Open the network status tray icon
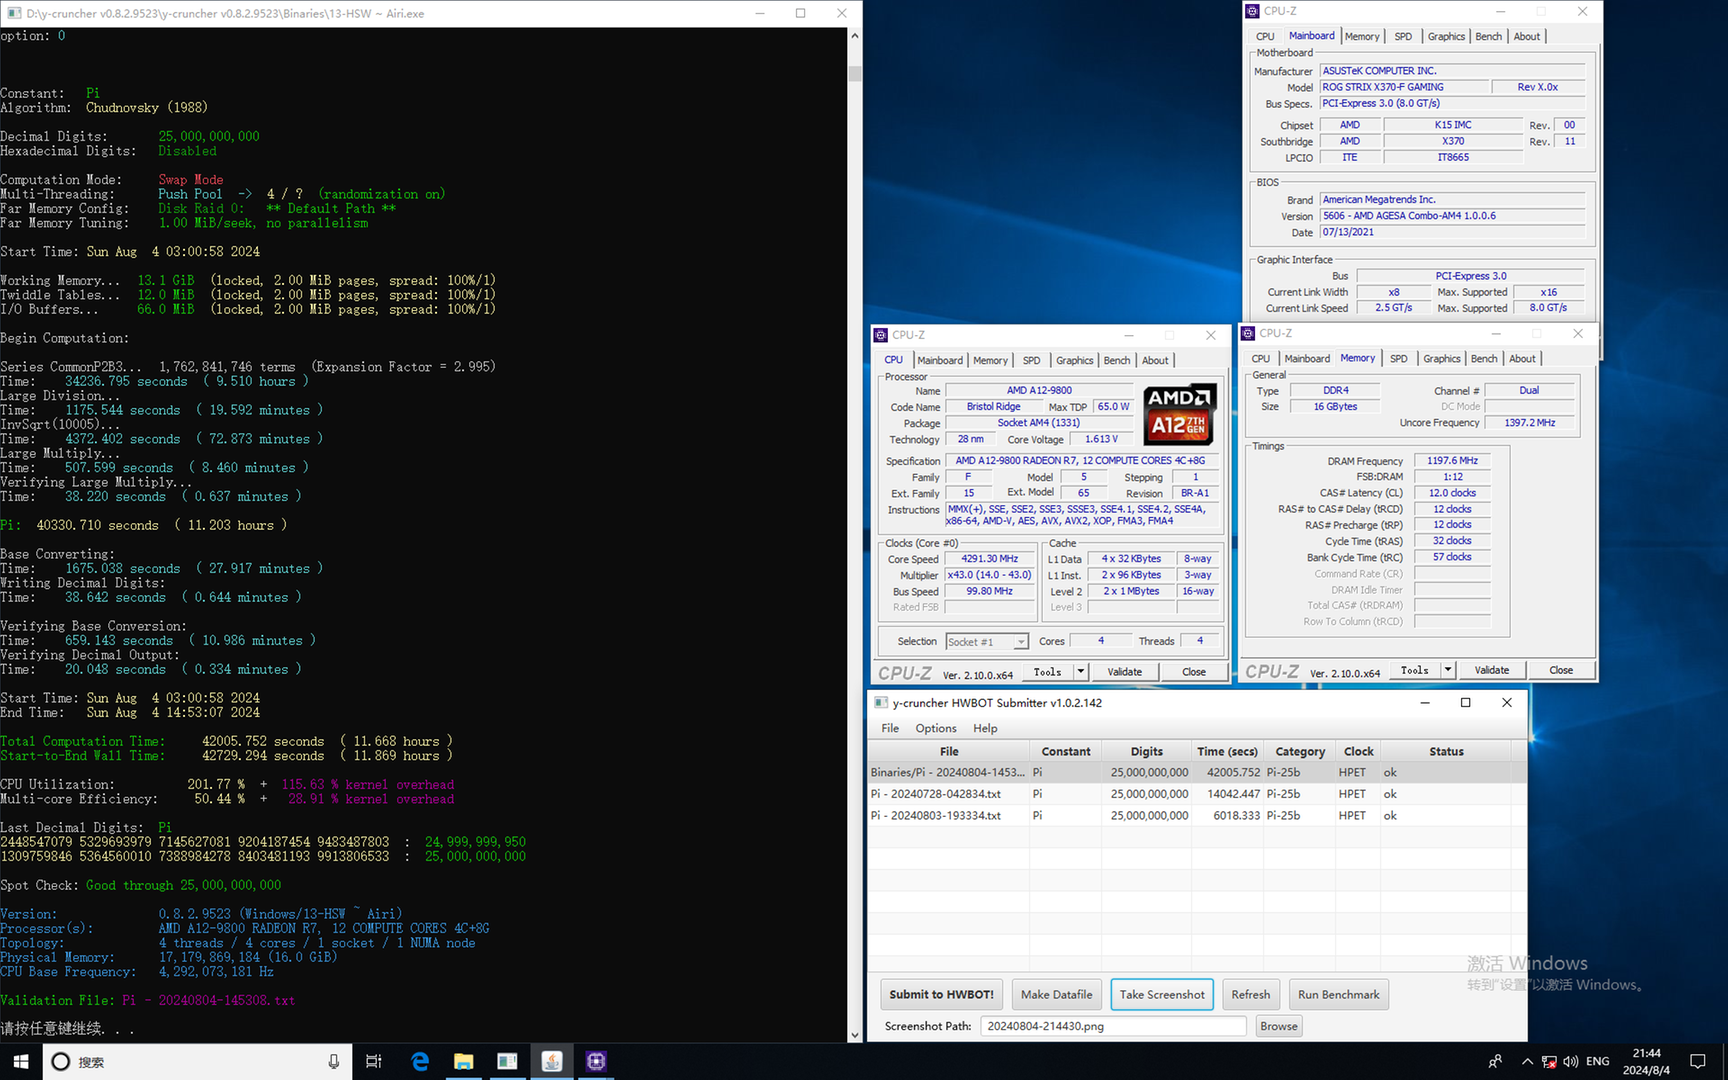The image size is (1728, 1080). pyautogui.click(x=1549, y=1061)
